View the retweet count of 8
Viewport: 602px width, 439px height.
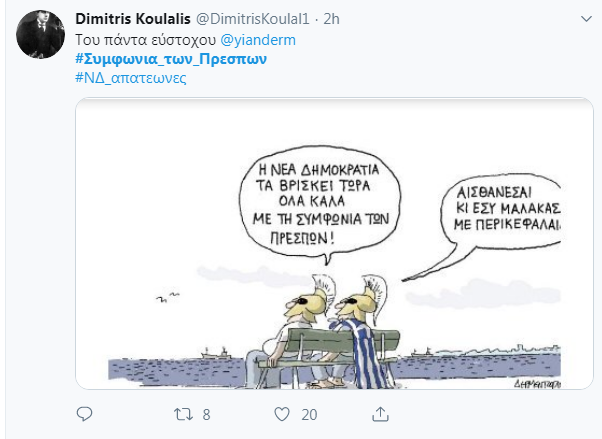click(x=206, y=415)
